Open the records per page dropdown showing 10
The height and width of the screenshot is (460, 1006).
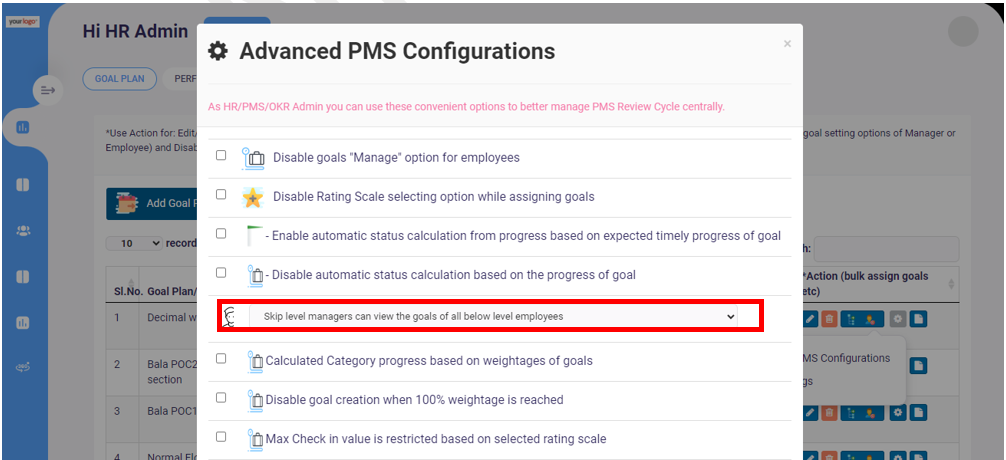pyautogui.click(x=135, y=244)
